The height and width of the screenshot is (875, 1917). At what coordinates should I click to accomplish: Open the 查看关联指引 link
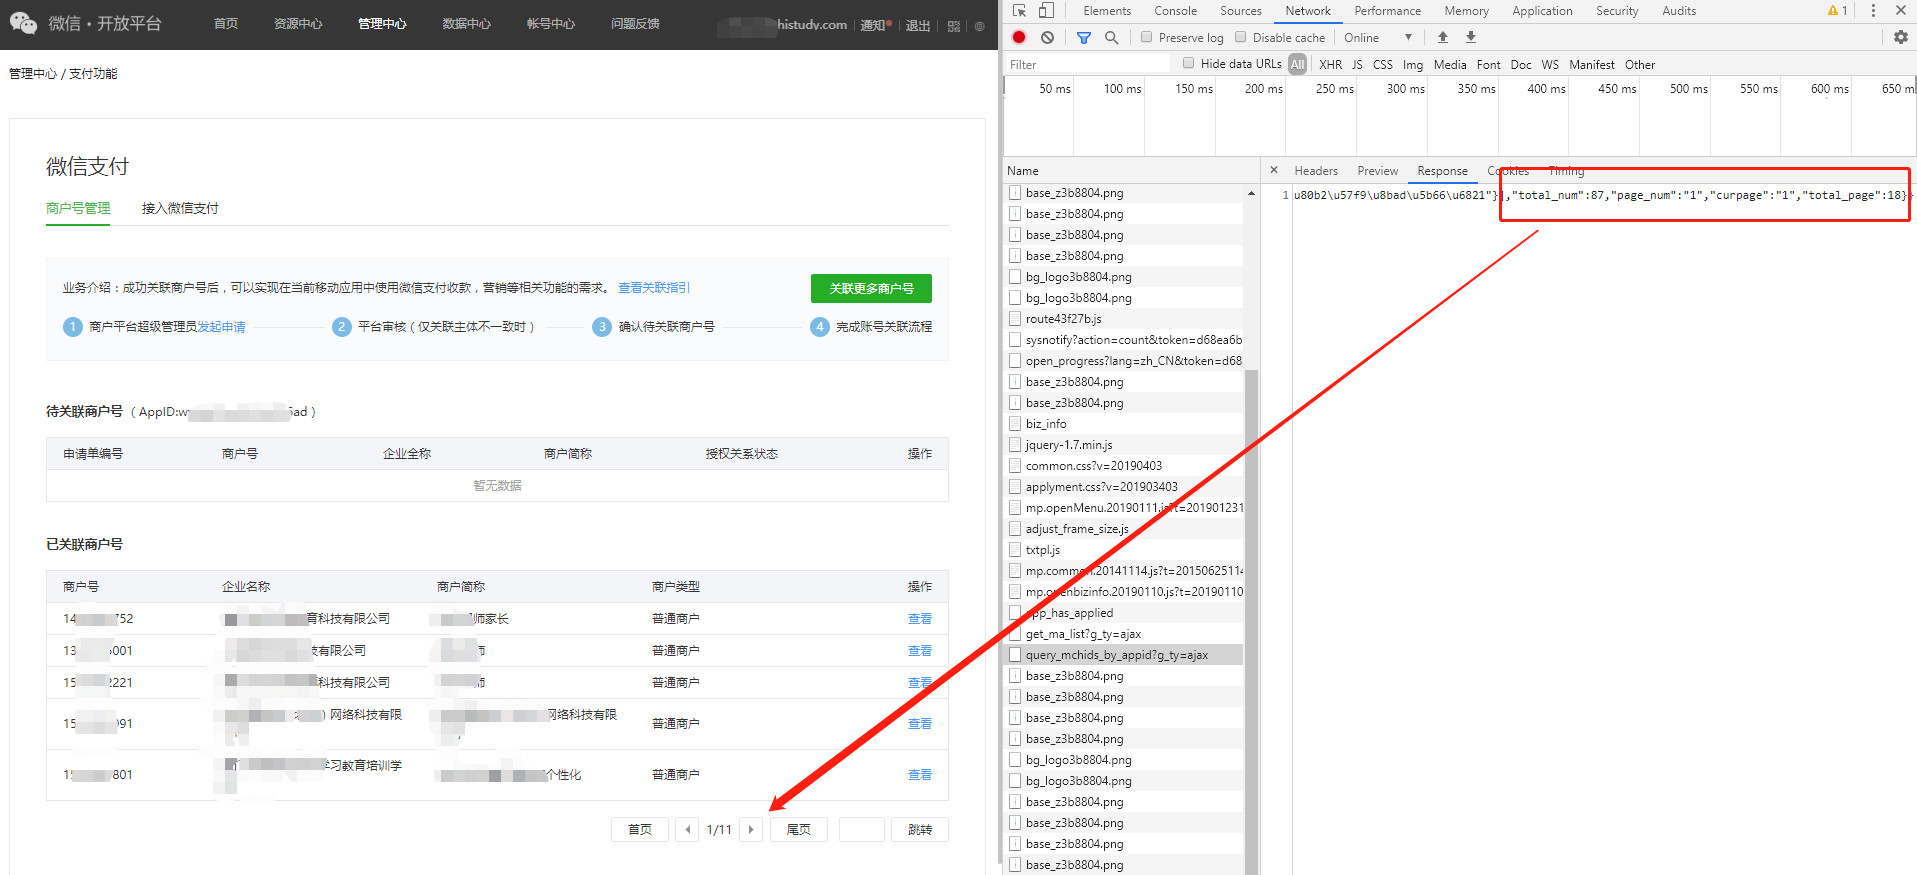pyautogui.click(x=654, y=288)
